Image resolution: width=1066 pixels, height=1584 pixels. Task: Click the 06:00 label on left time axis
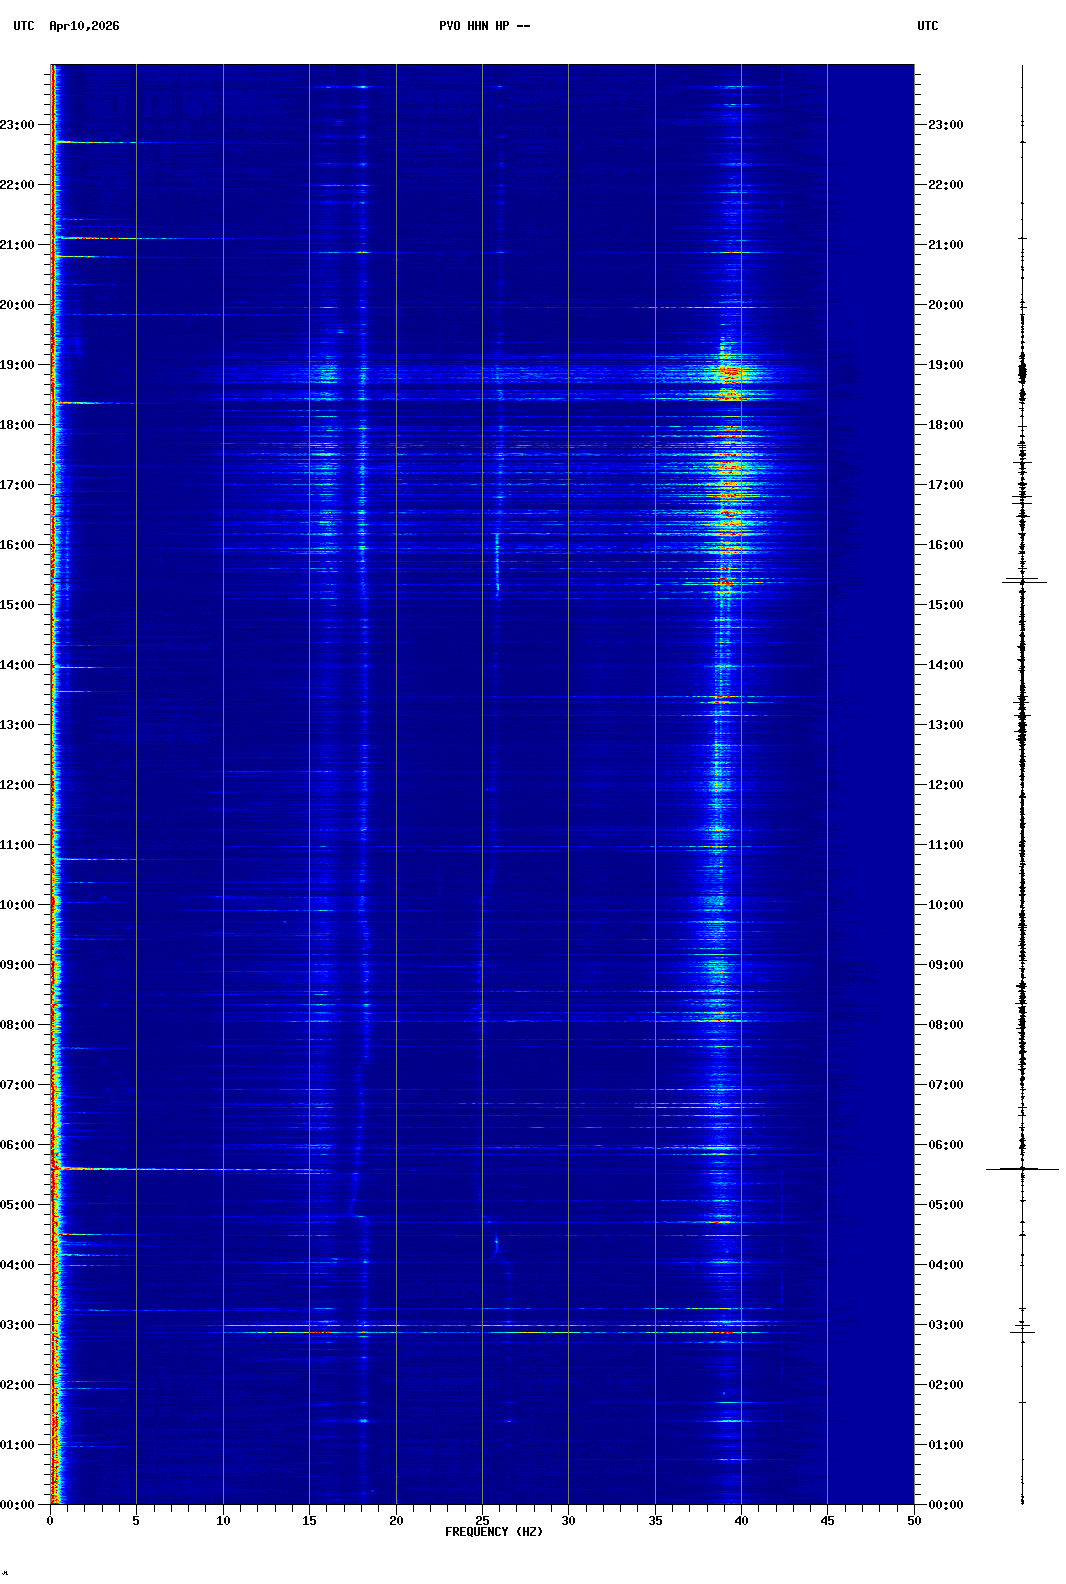(x=18, y=1145)
